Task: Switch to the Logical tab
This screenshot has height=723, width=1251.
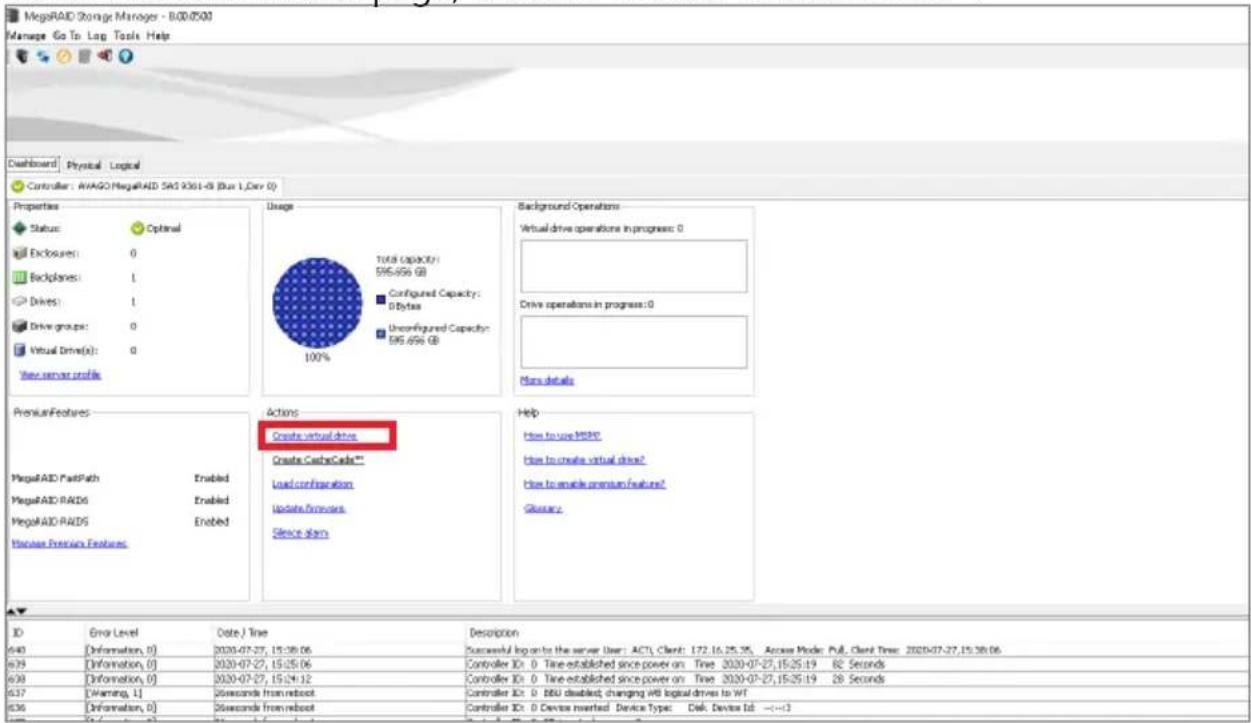Action: coord(125,164)
